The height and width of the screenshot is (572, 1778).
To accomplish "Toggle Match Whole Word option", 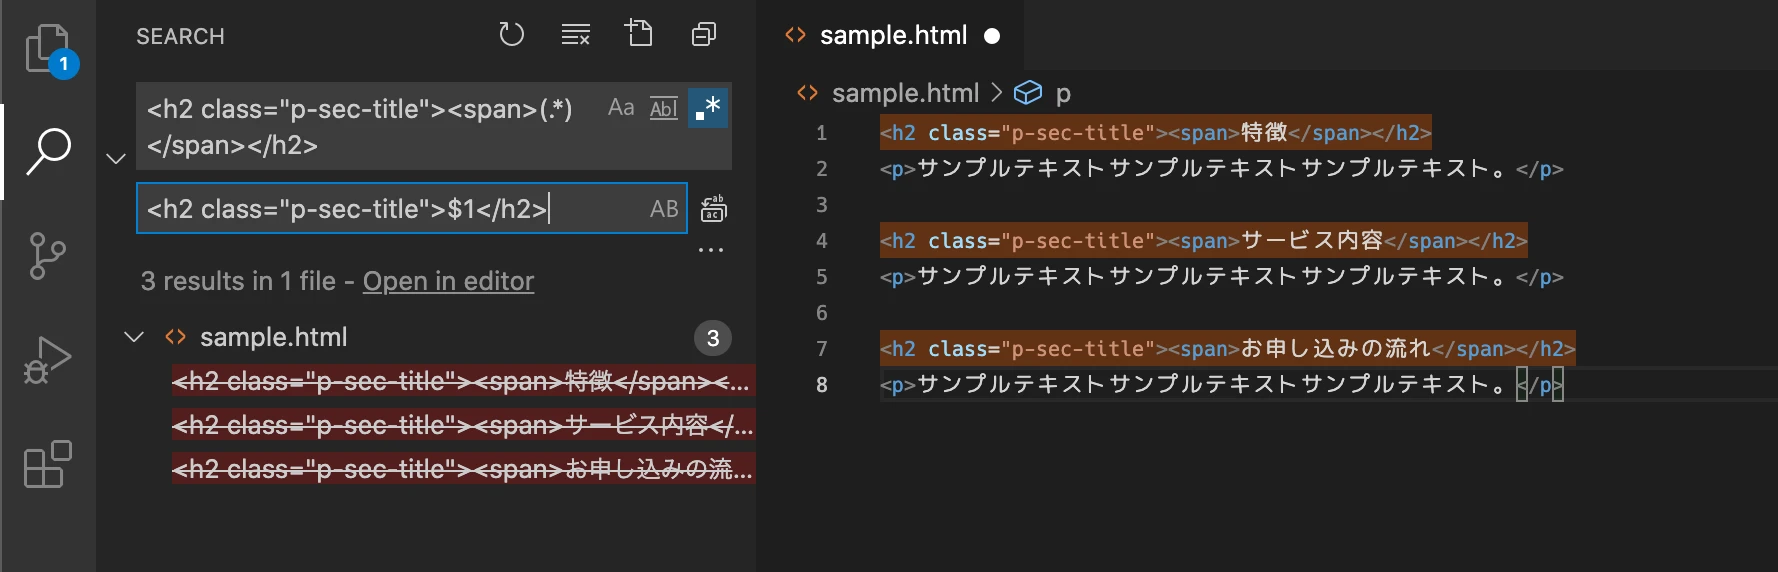I will point(664,107).
